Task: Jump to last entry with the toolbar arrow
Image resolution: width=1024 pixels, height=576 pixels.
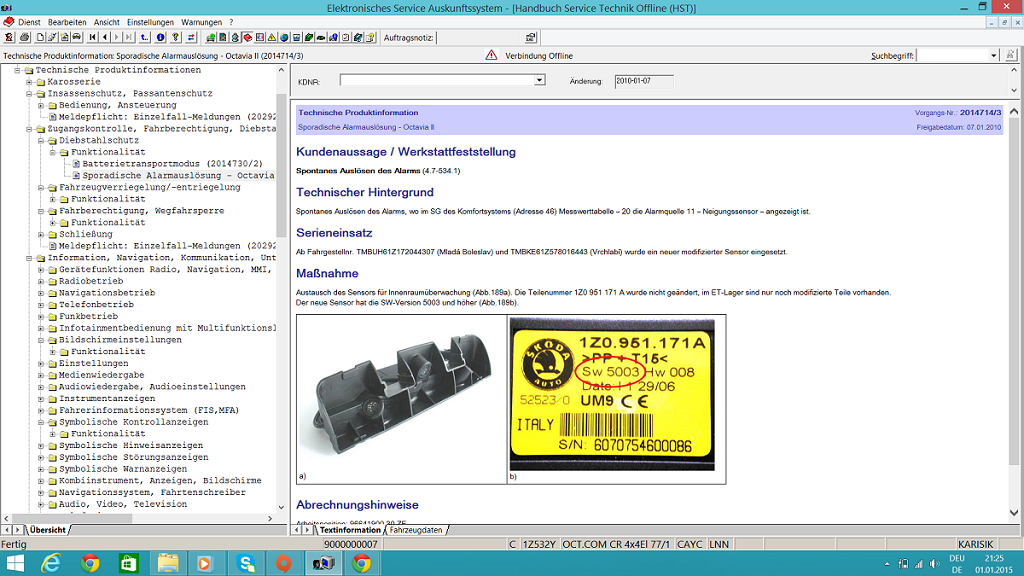Action: (129, 37)
